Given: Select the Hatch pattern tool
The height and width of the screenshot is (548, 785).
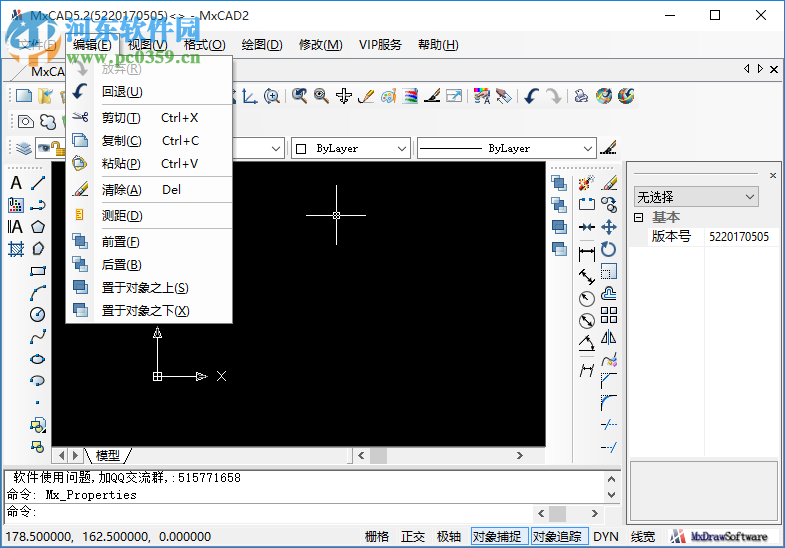Looking at the screenshot, I should [x=16, y=249].
